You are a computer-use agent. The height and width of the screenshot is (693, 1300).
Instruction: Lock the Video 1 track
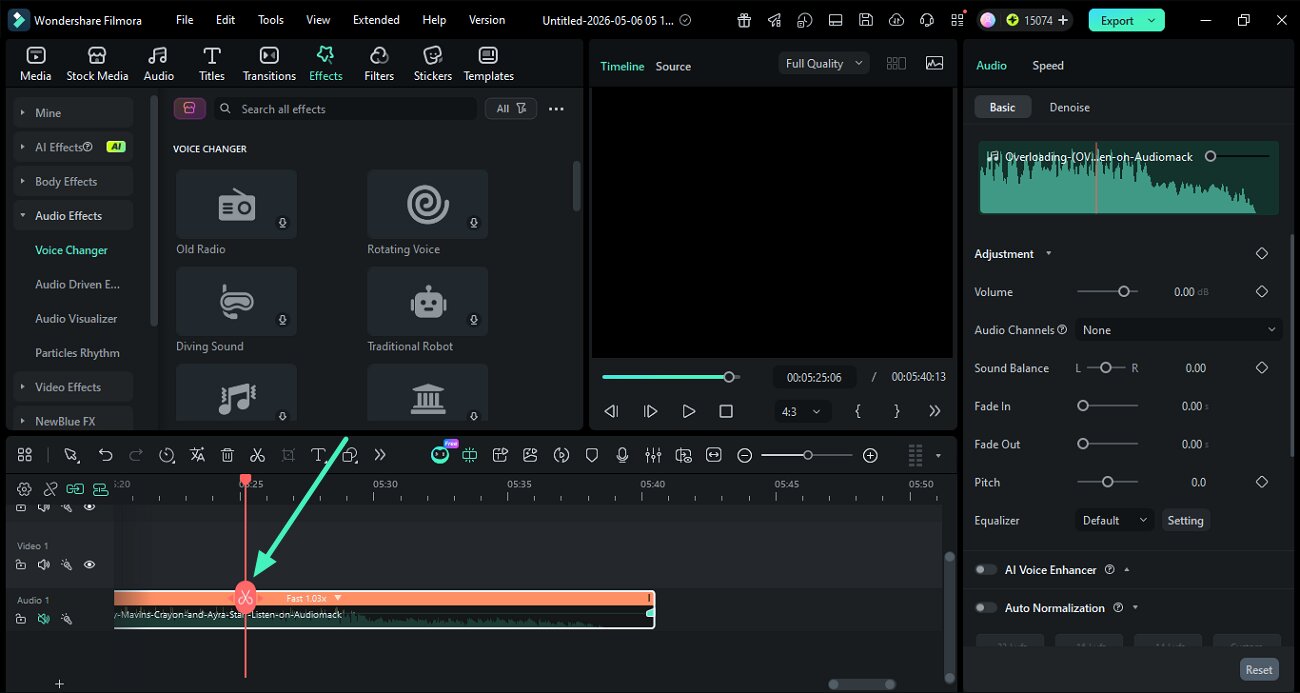[21, 565]
